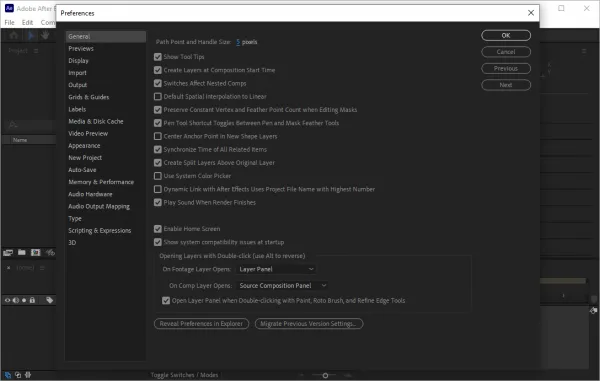Toggle Synchronize Time of All Related Items

coord(158,150)
